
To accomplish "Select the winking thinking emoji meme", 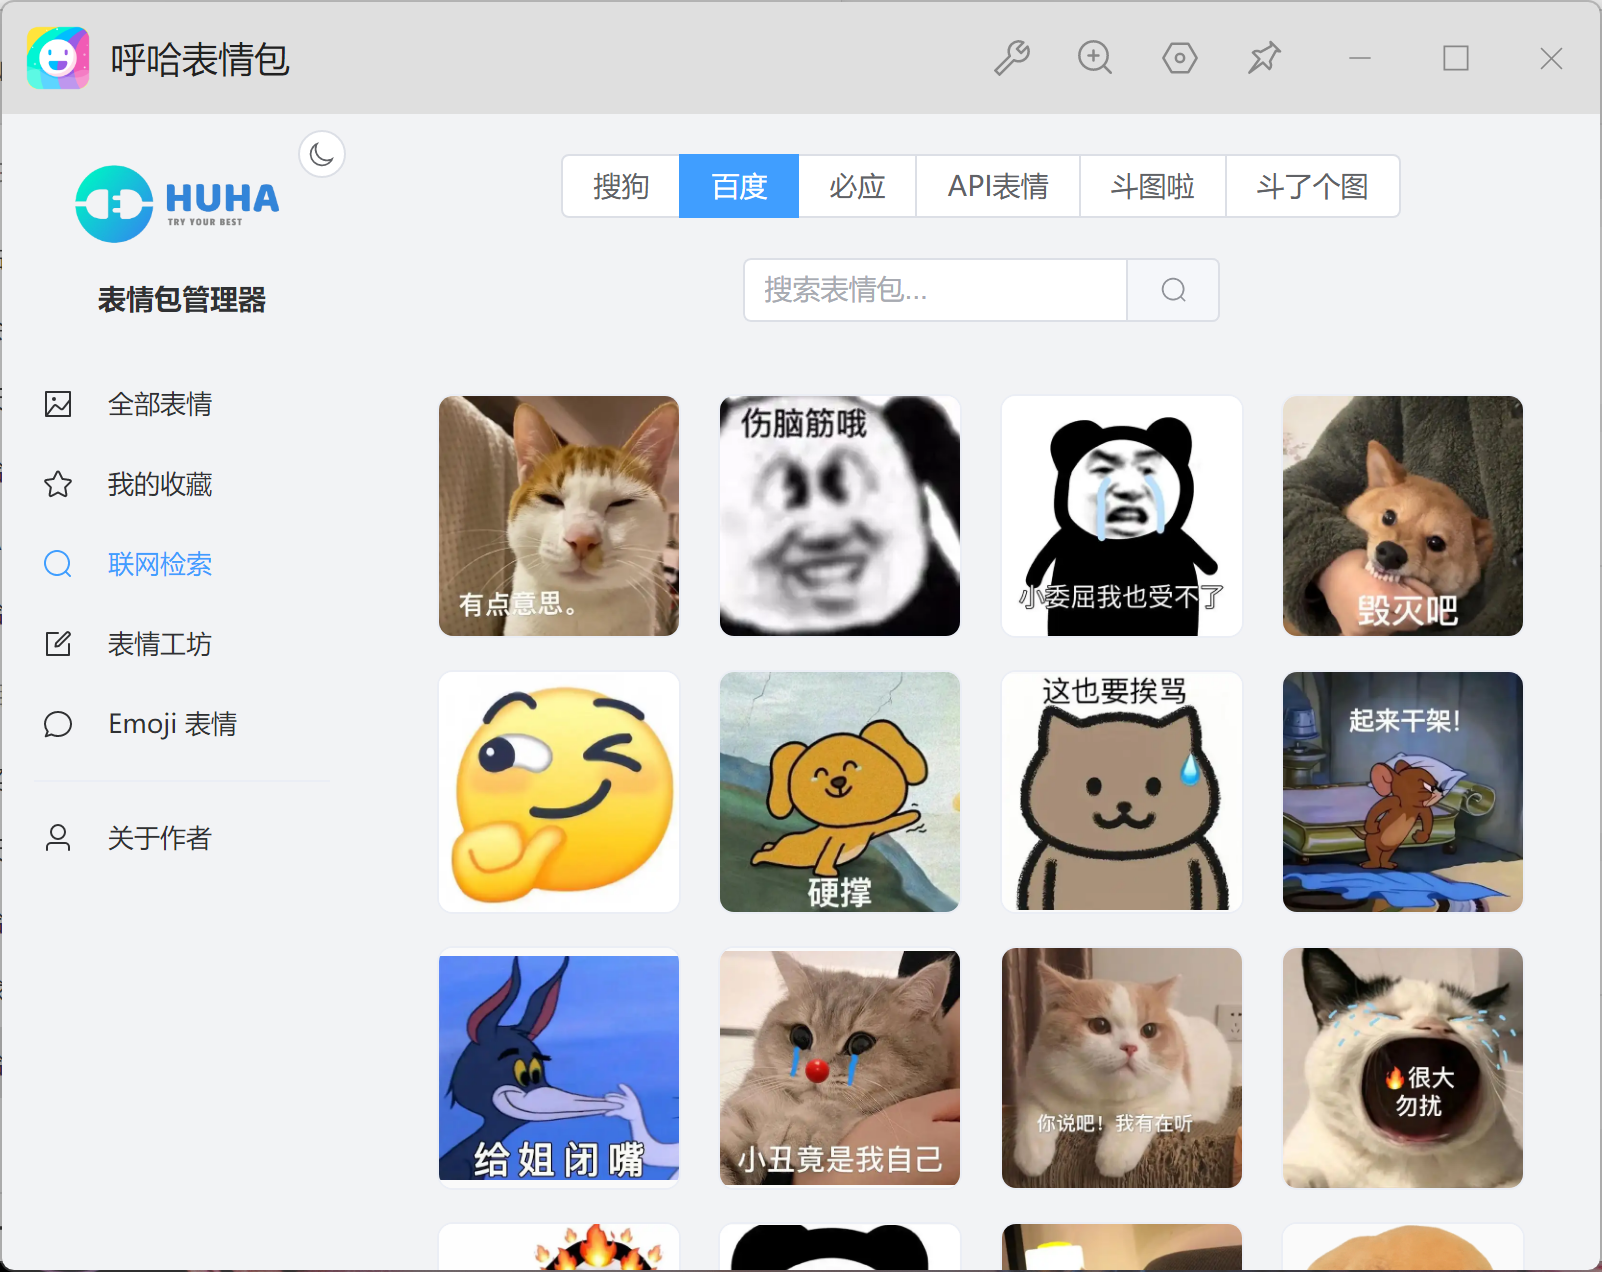I will tap(559, 792).
